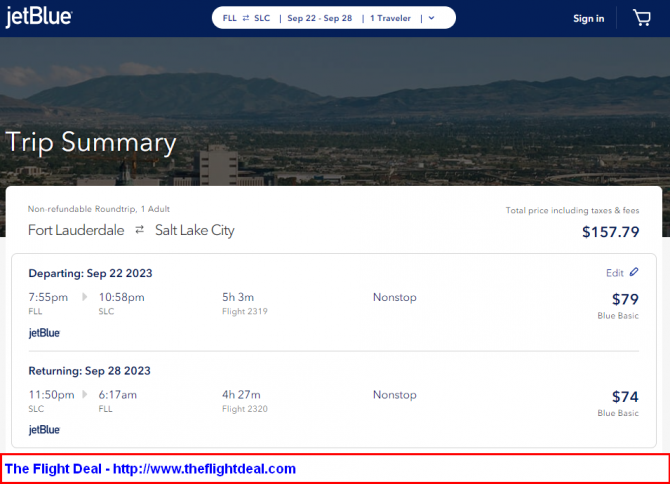Click 'Non-refundable Roundtrip, 1 Adult' text
The height and width of the screenshot is (484, 670).
(99, 209)
